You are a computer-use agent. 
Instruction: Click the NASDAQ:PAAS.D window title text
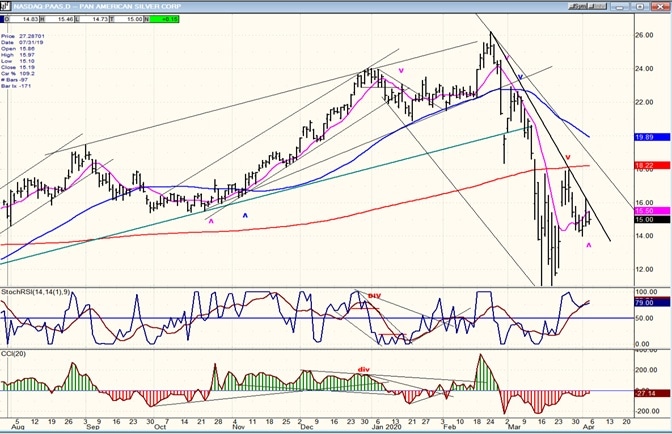[97, 6]
